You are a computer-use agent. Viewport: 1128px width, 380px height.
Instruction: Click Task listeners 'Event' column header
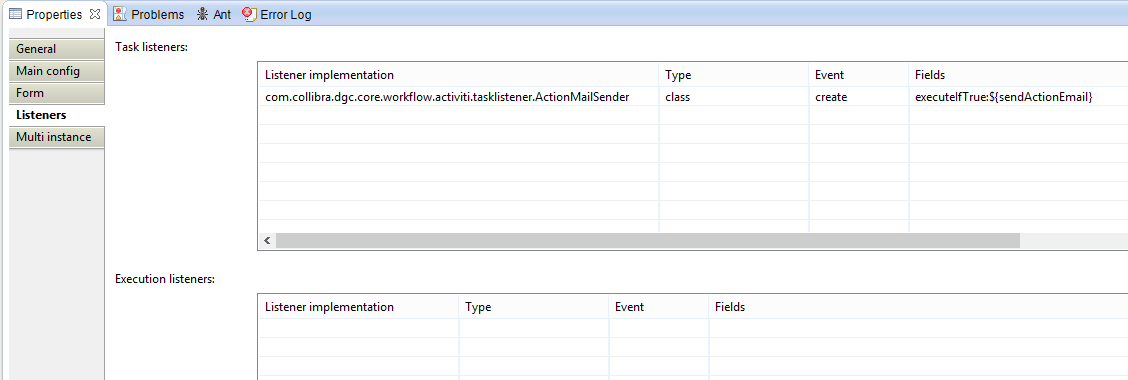point(859,75)
